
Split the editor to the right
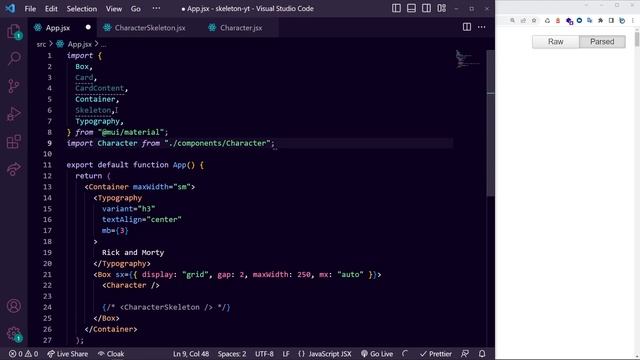point(467,27)
